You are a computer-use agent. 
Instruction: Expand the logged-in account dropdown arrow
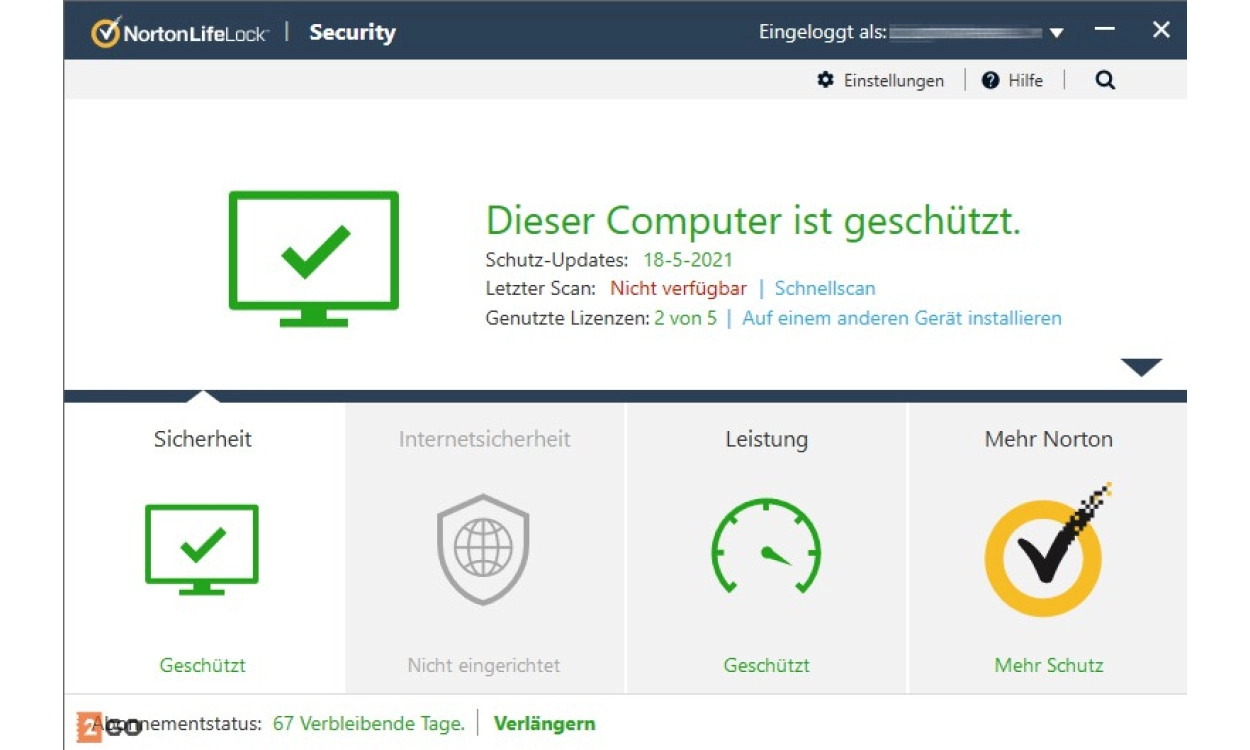[x=1056, y=33]
